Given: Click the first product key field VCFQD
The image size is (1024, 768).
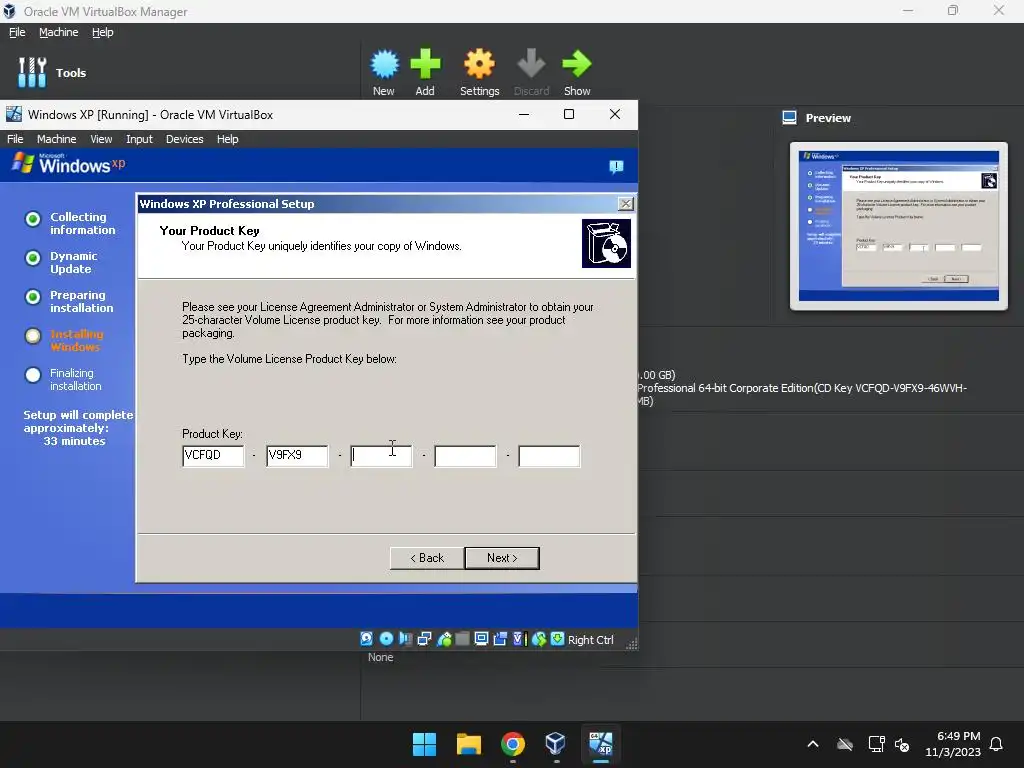Looking at the screenshot, I should pos(213,456).
